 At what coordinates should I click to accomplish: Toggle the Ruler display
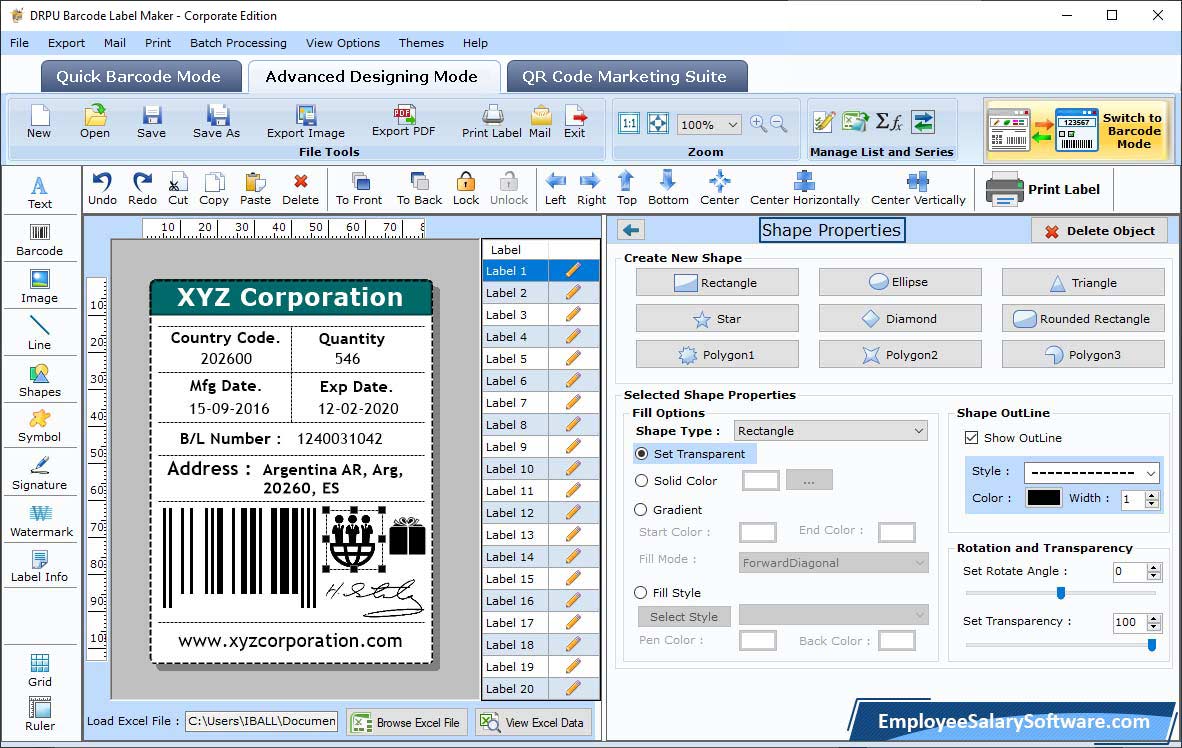click(x=39, y=714)
